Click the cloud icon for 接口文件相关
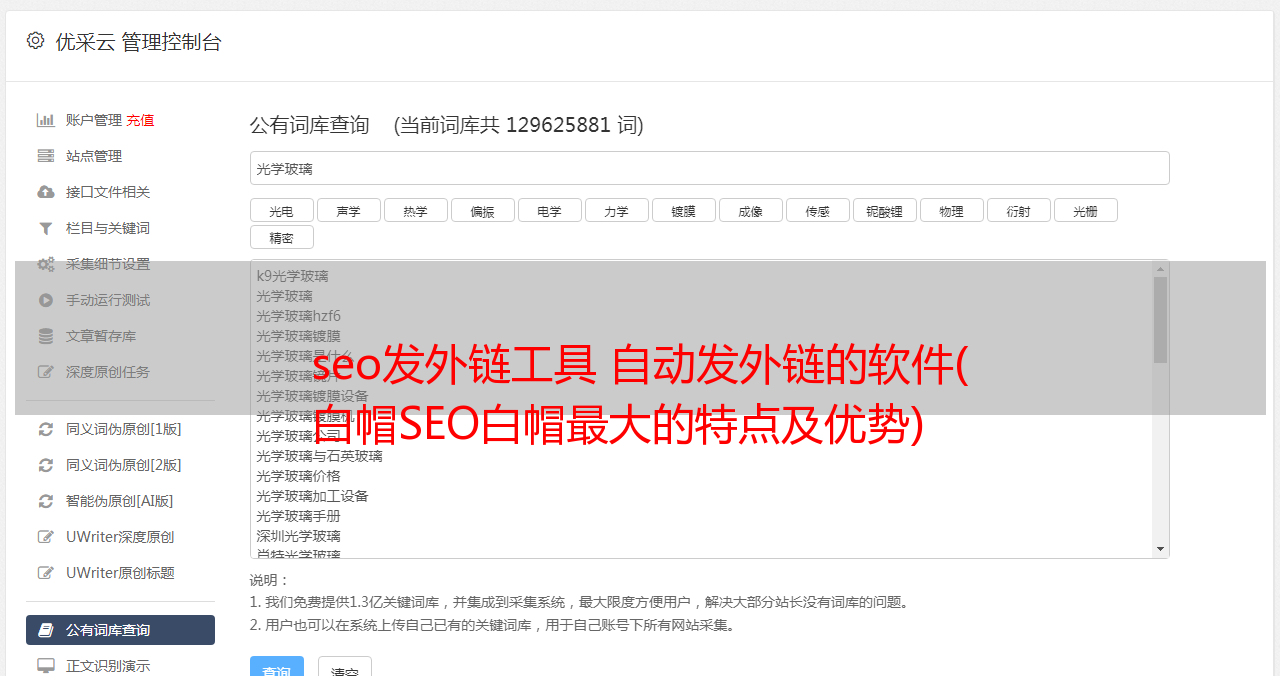This screenshot has height=676, width=1280. (x=45, y=192)
